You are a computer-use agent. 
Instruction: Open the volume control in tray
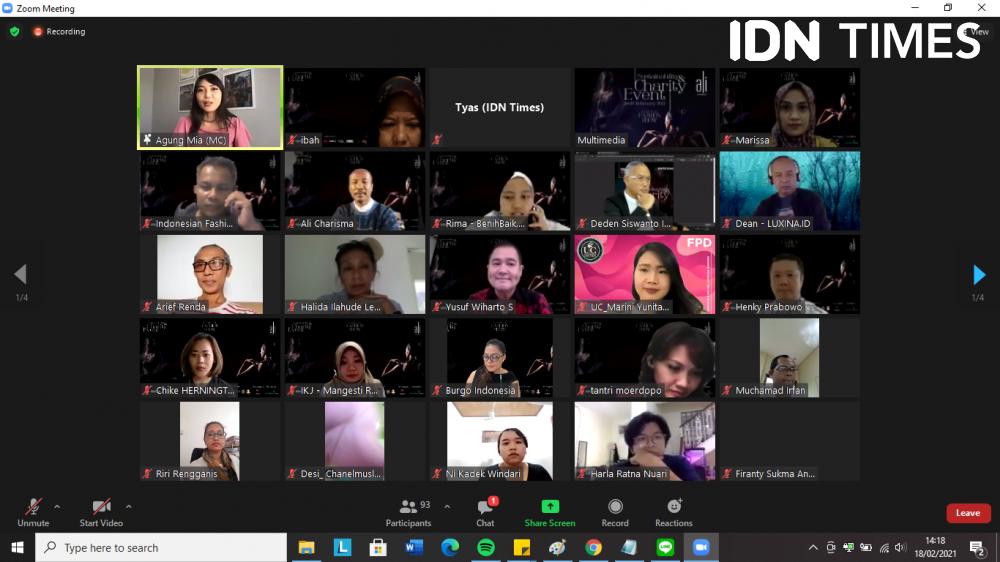pyautogui.click(x=900, y=547)
